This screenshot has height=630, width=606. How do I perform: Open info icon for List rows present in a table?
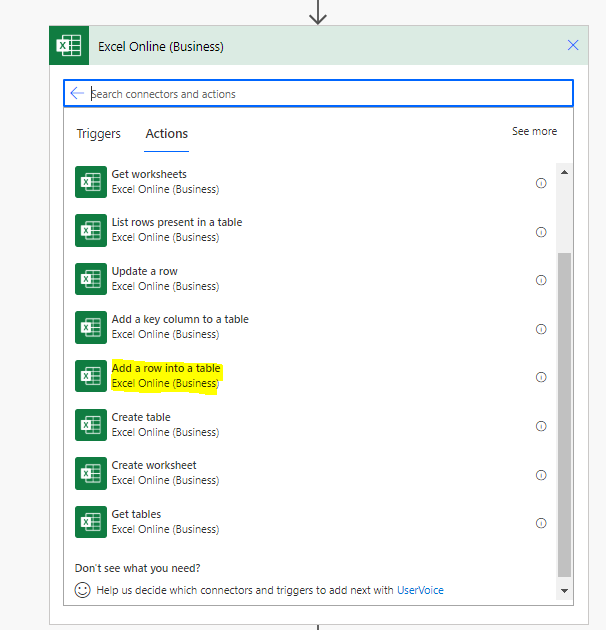click(541, 232)
